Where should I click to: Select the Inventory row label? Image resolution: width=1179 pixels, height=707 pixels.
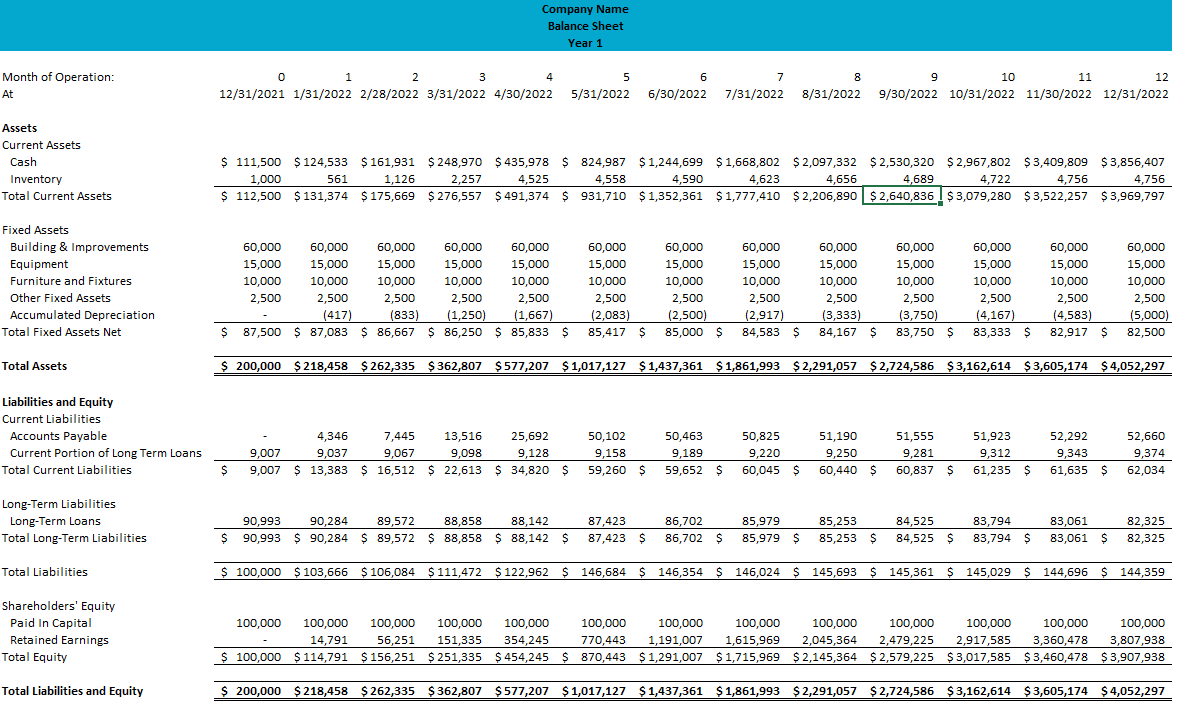tap(36, 179)
